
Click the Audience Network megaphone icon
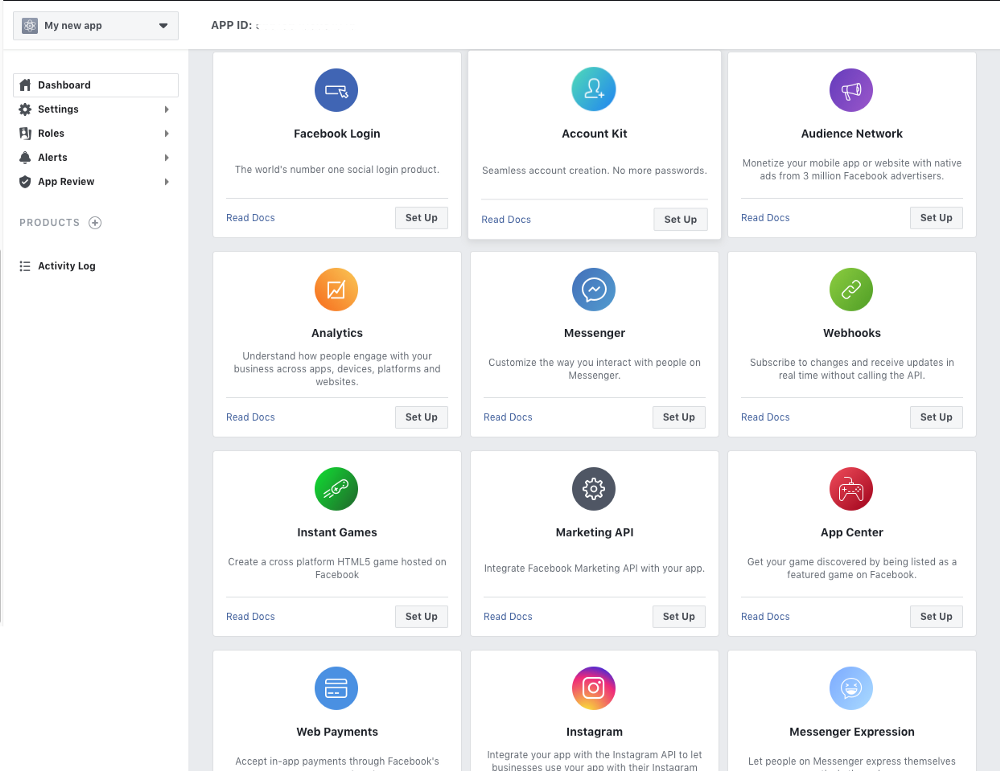click(x=851, y=90)
